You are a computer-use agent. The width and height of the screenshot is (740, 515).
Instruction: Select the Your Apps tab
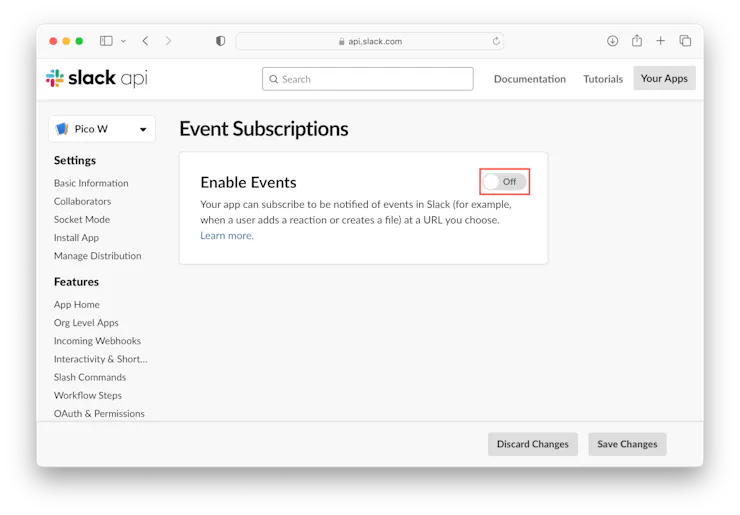coord(664,79)
